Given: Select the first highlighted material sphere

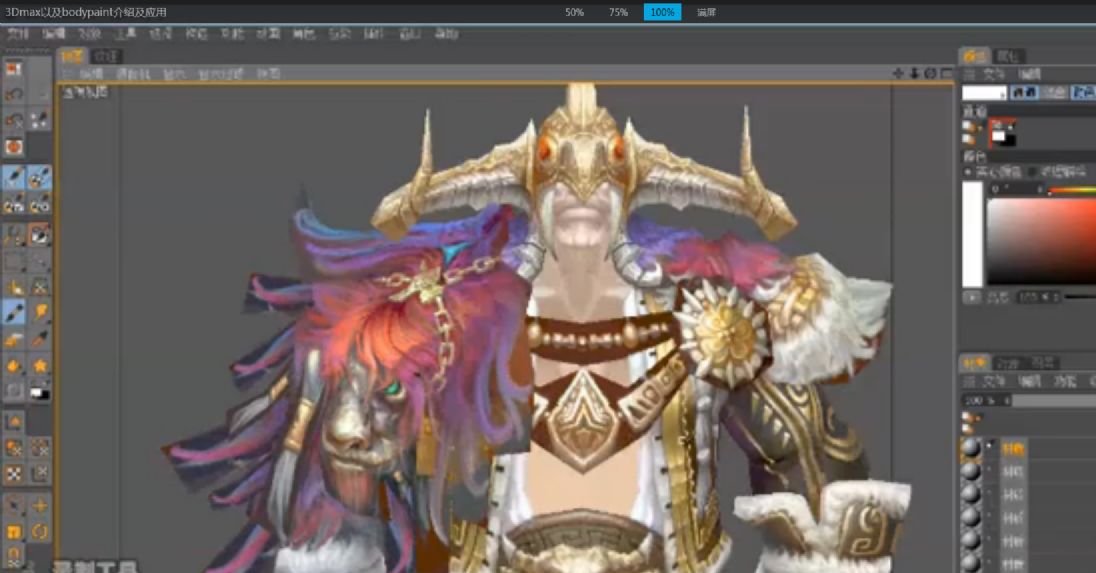Looking at the screenshot, I should point(971,449).
